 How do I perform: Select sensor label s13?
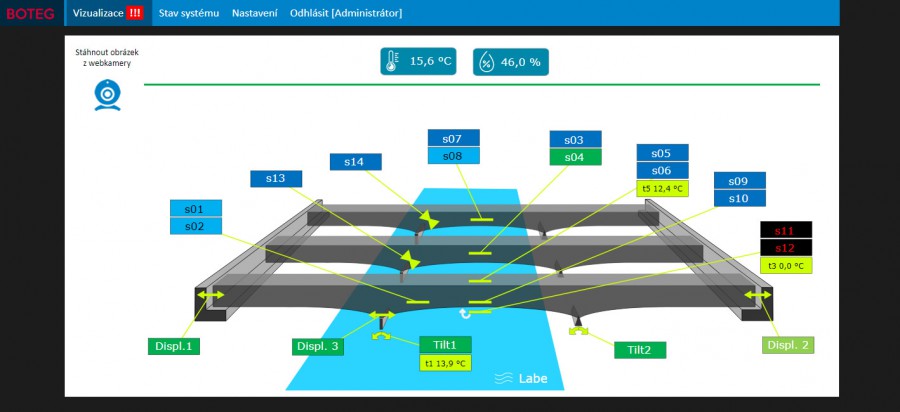tap(276, 178)
